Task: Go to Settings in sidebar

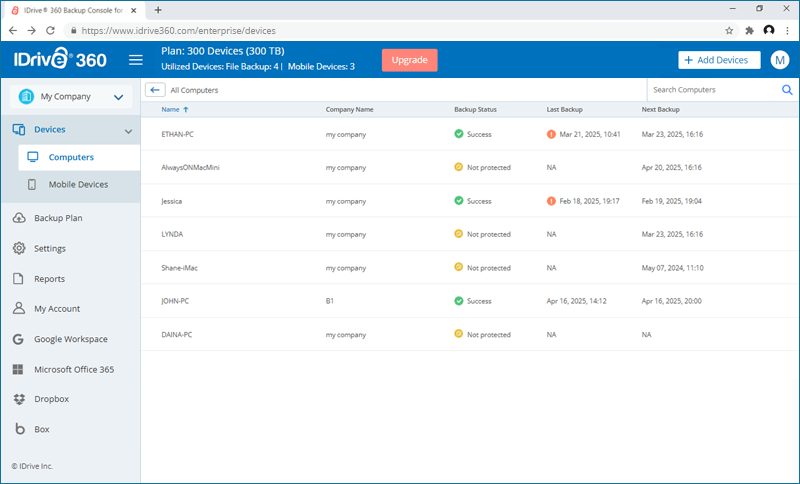Action: pos(50,249)
